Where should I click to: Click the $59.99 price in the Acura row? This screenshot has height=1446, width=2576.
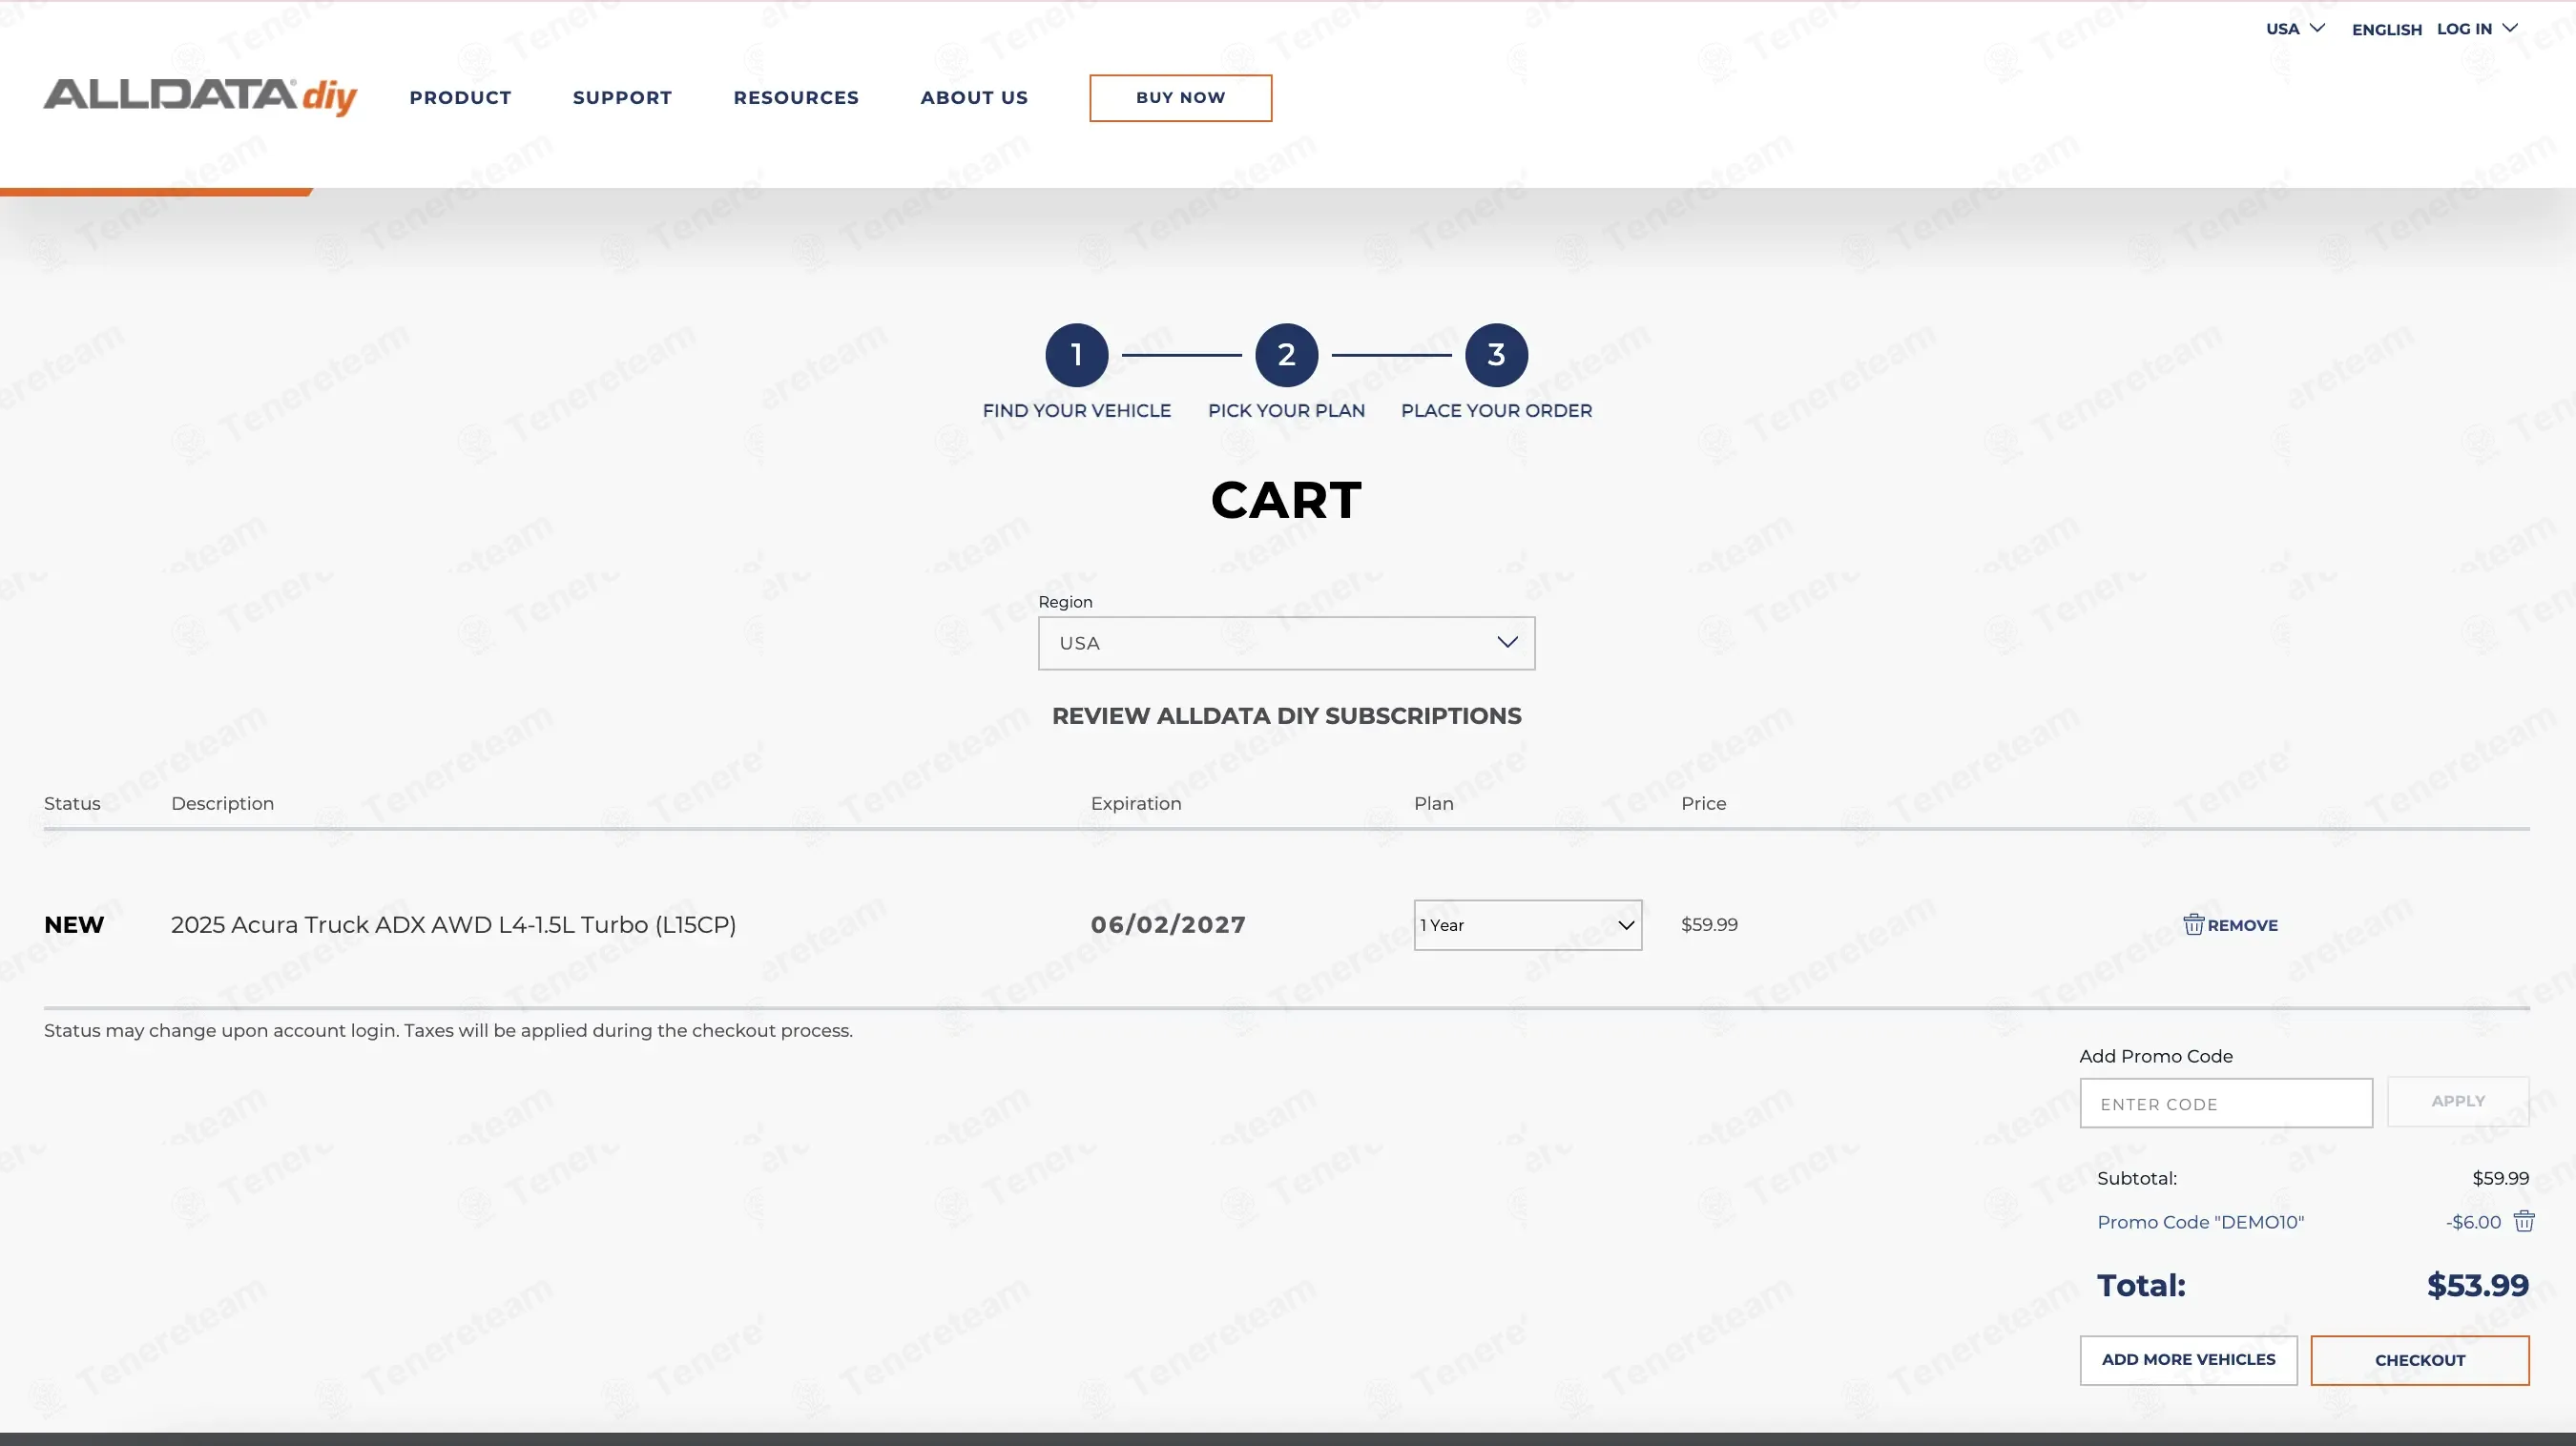(x=1709, y=925)
